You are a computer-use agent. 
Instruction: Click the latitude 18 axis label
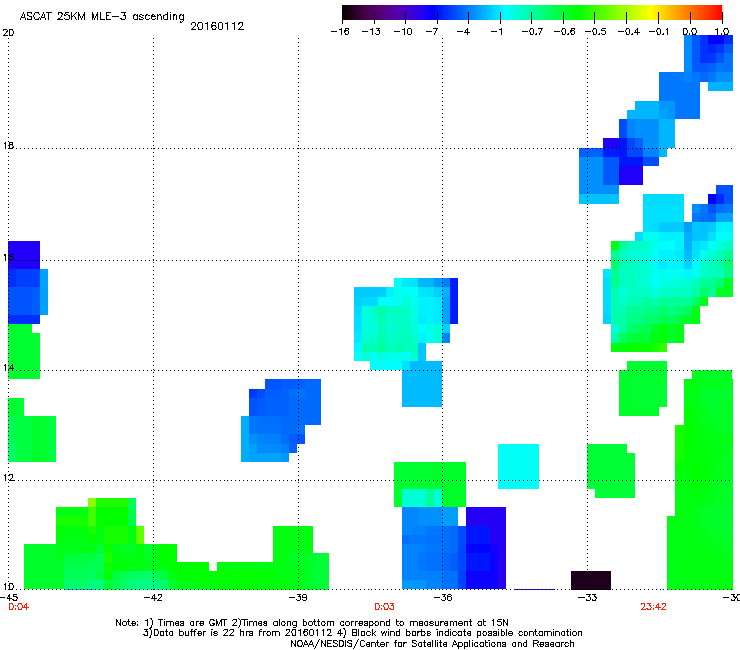point(8,145)
